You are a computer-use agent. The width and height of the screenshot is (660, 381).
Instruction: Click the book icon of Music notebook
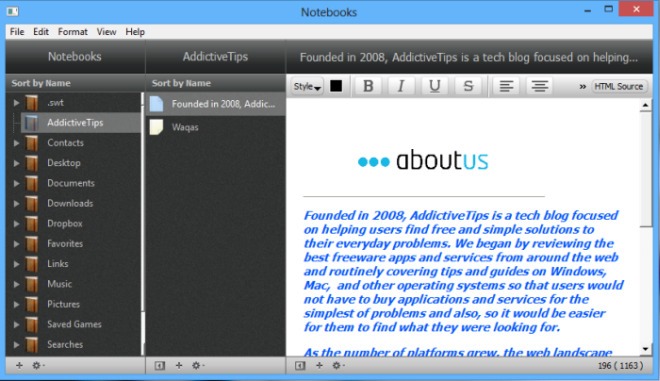[32, 284]
